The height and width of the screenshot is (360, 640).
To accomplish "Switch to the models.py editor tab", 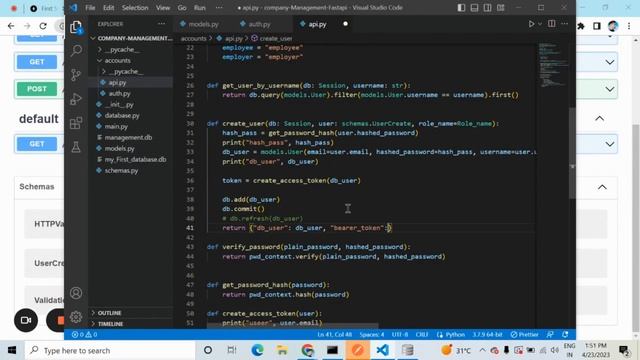I will coord(200,24).
